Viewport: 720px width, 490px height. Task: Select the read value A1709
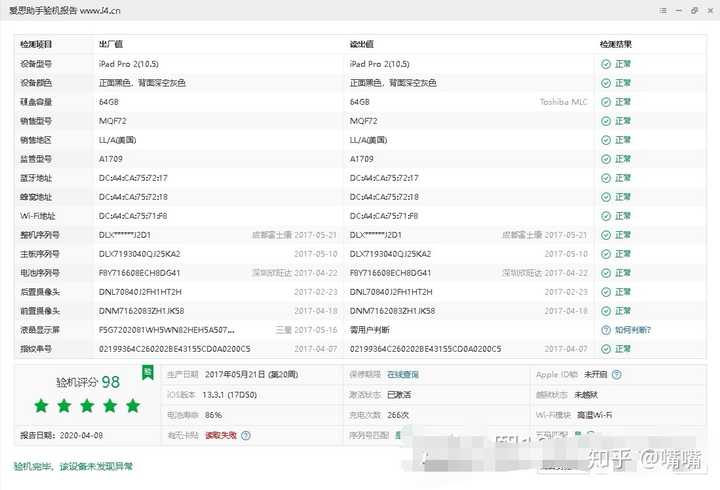pos(361,159)
